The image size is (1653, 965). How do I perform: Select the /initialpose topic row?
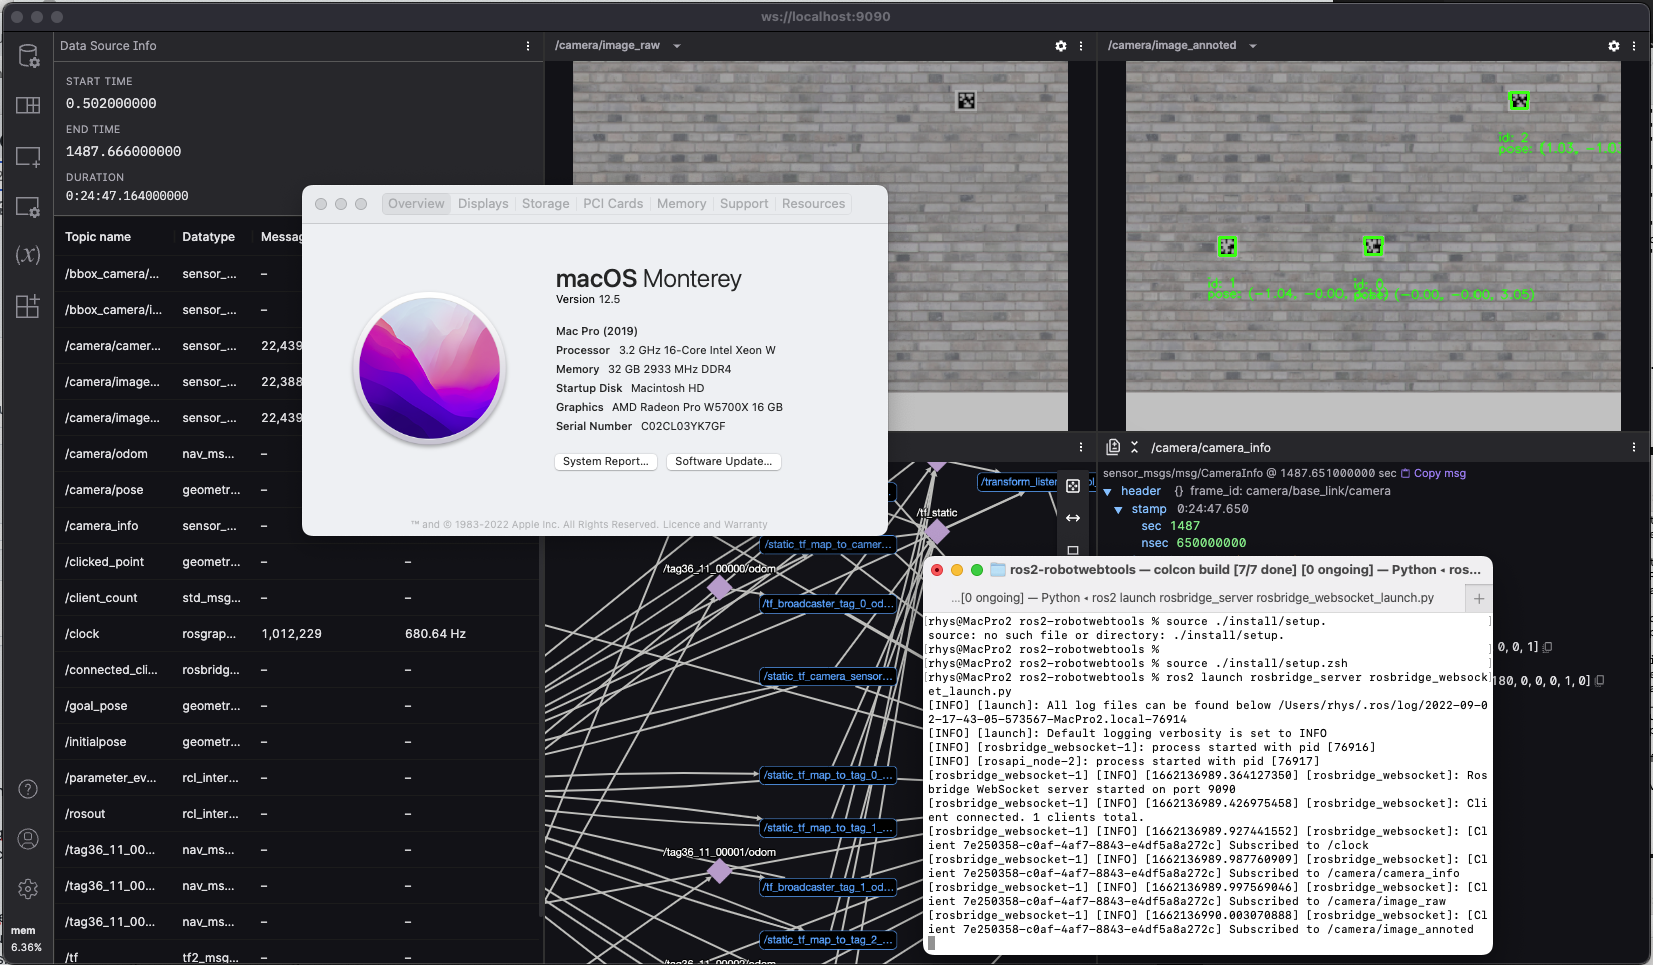pos(297,742)
